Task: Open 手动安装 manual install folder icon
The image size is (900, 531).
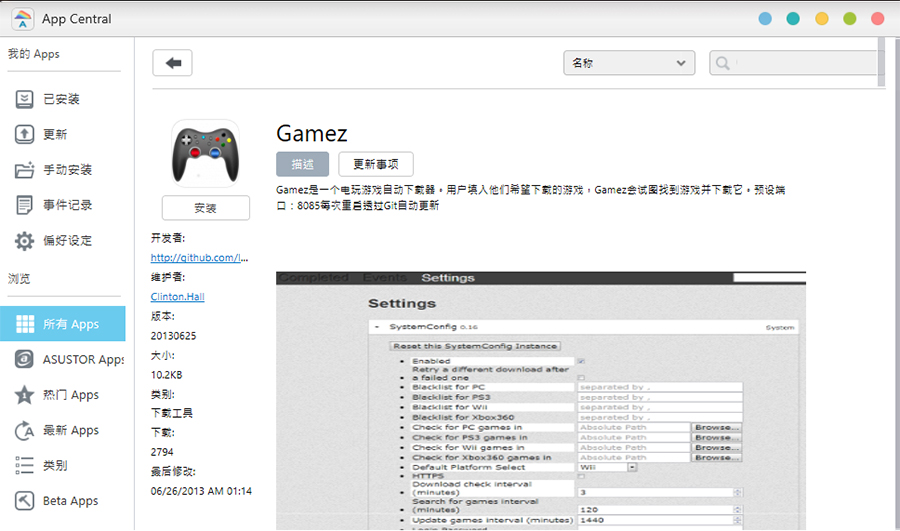Action: [25, 170]
